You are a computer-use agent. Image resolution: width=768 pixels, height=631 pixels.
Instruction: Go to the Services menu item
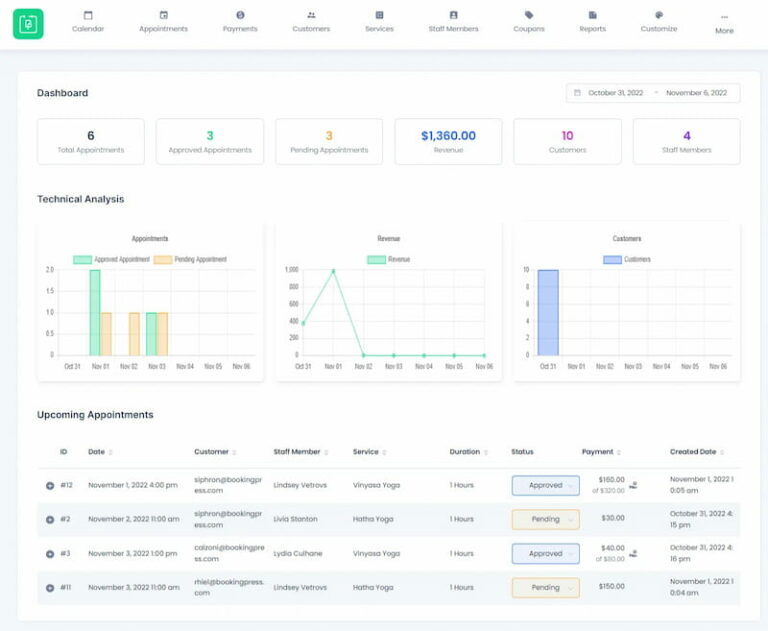[x=379, y=21]
